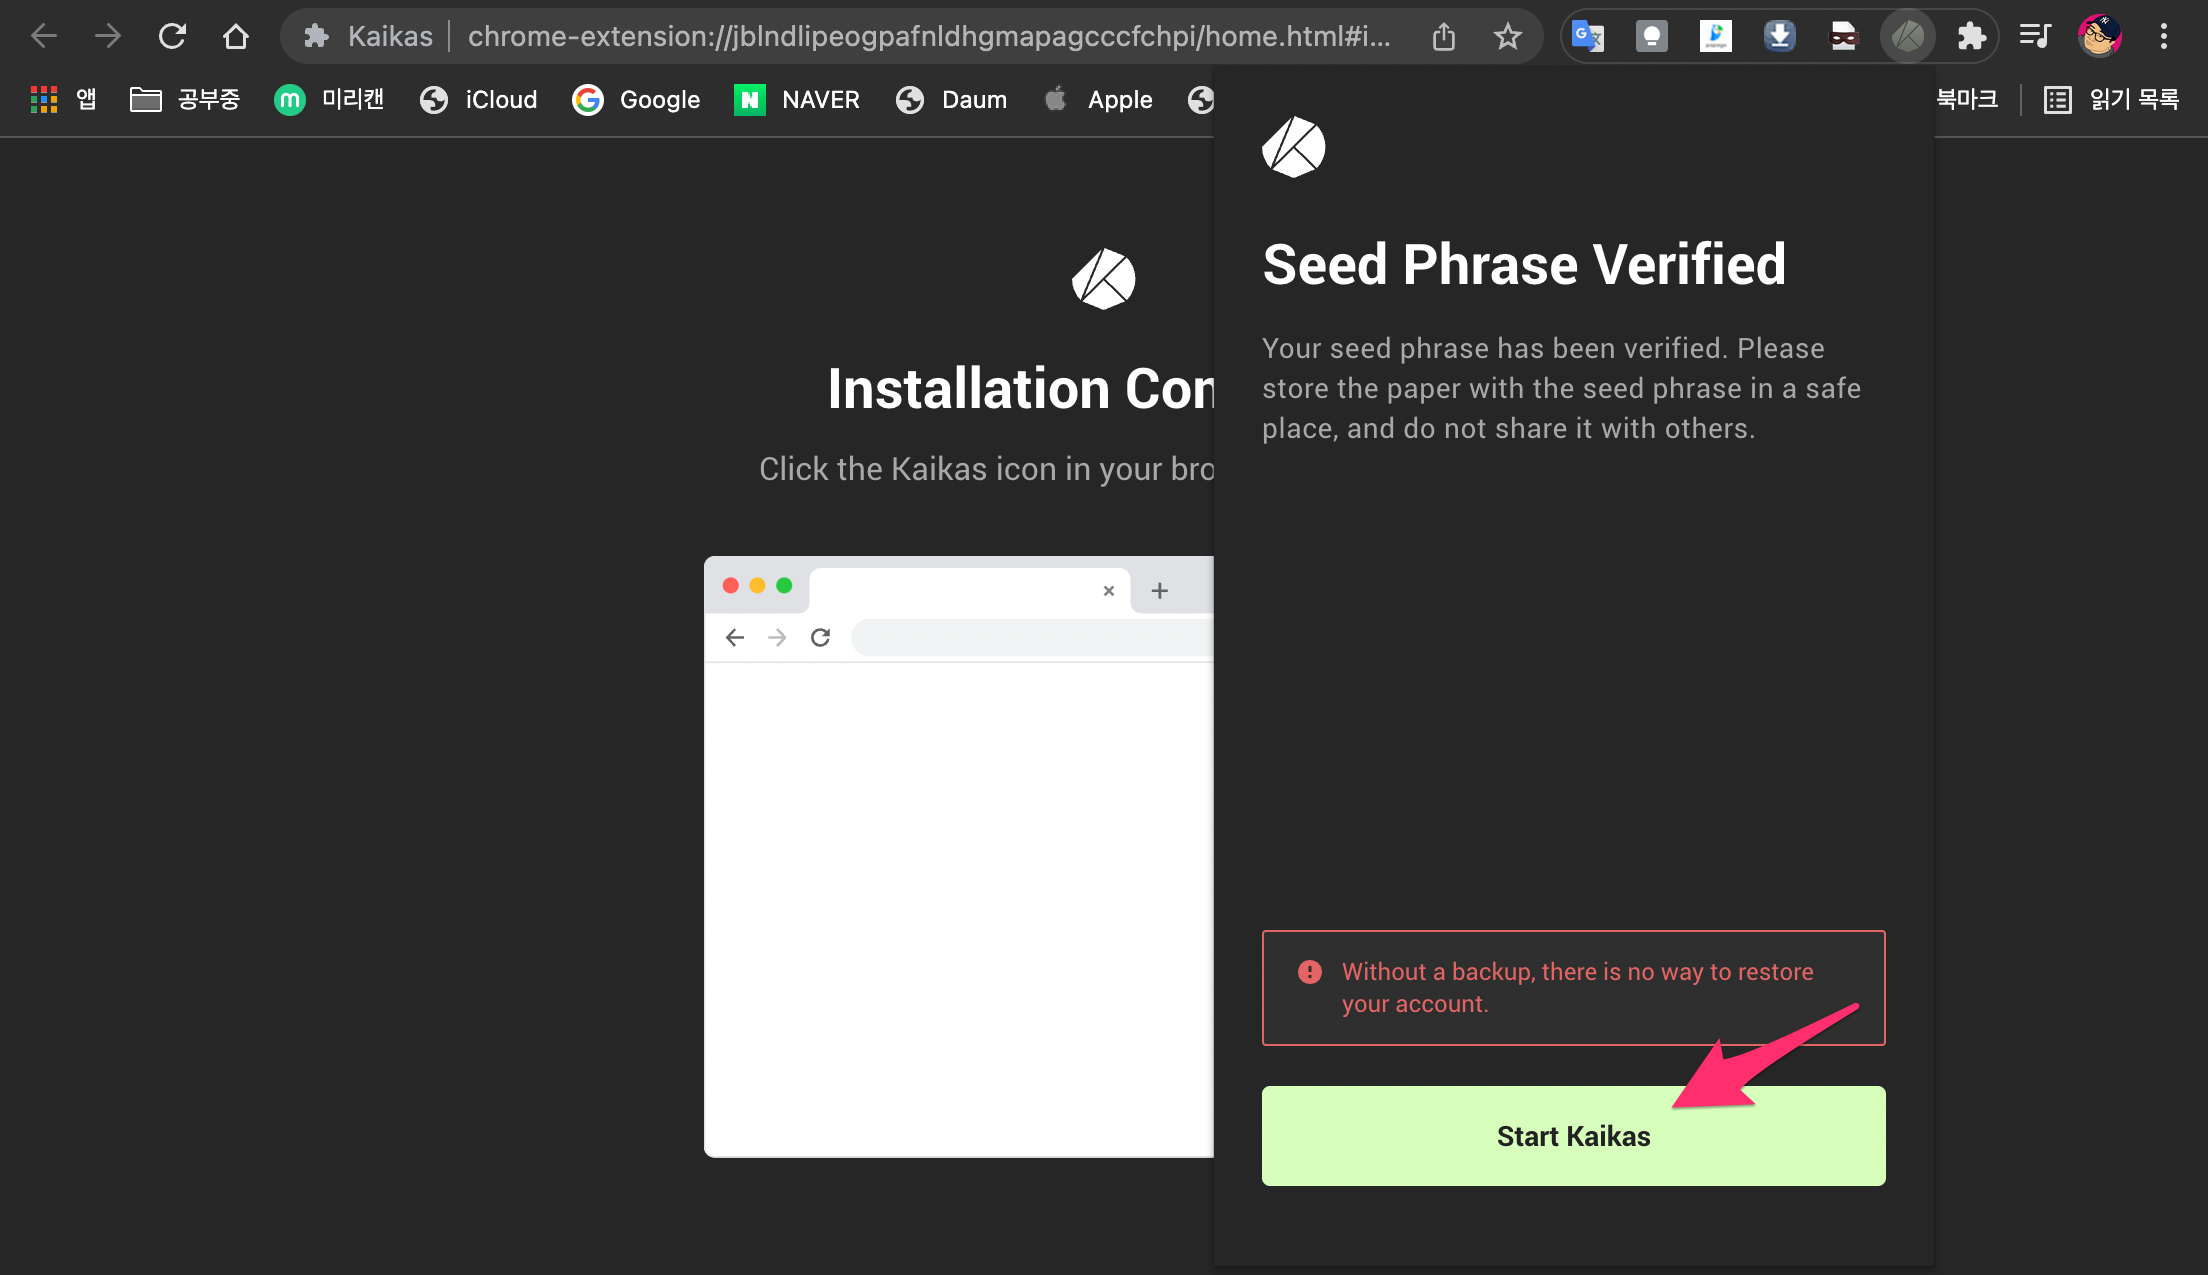Viewport: 2208px width, 1275px height.
Task: Click the address bar URL field
Action: 928,37
